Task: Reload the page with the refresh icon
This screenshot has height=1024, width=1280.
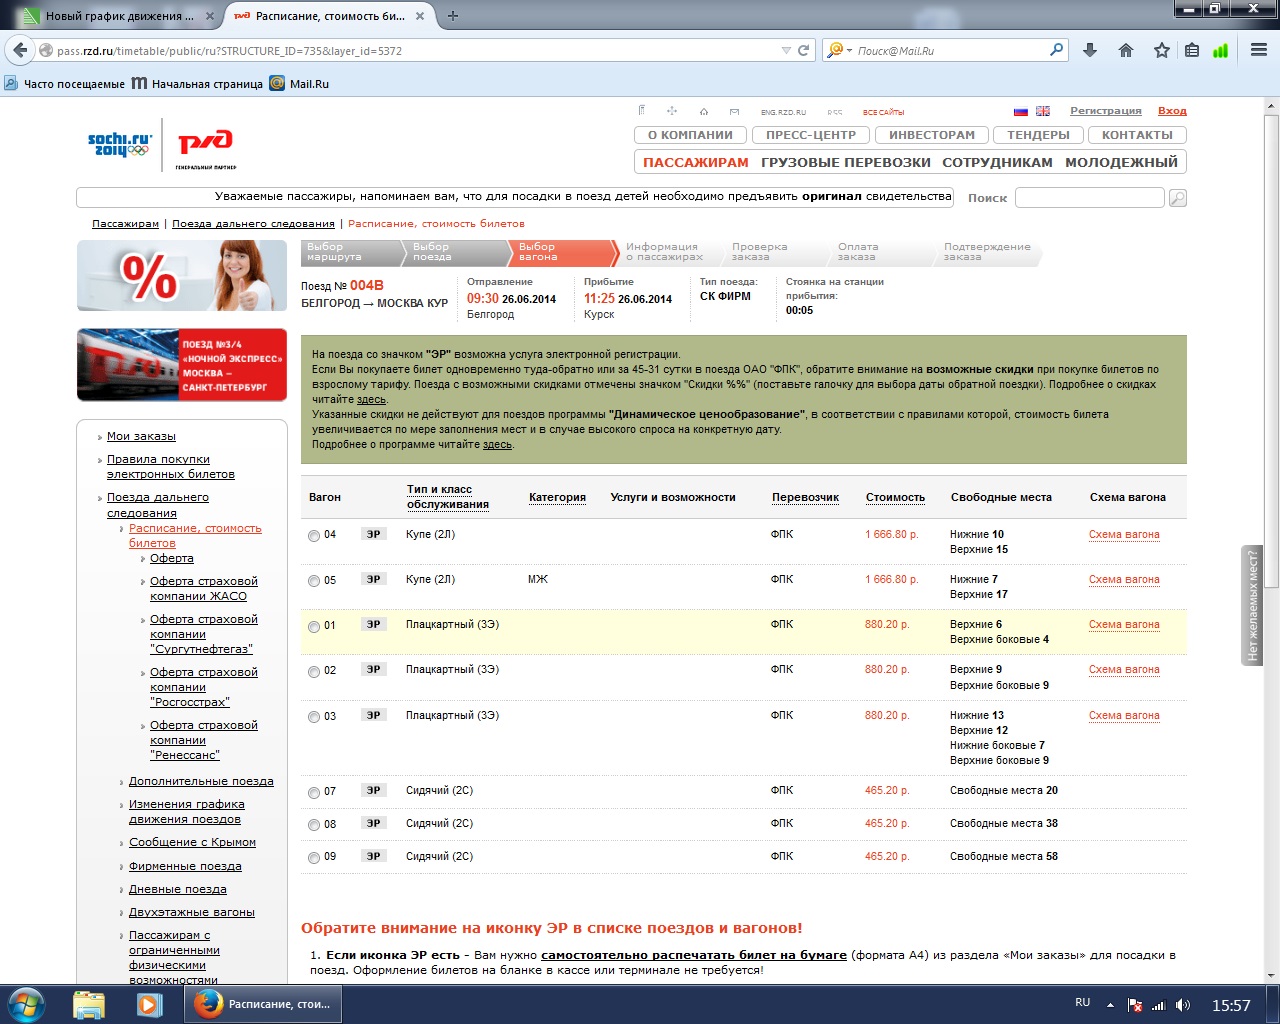Action: pyautogui.click(x=803, y=50)
